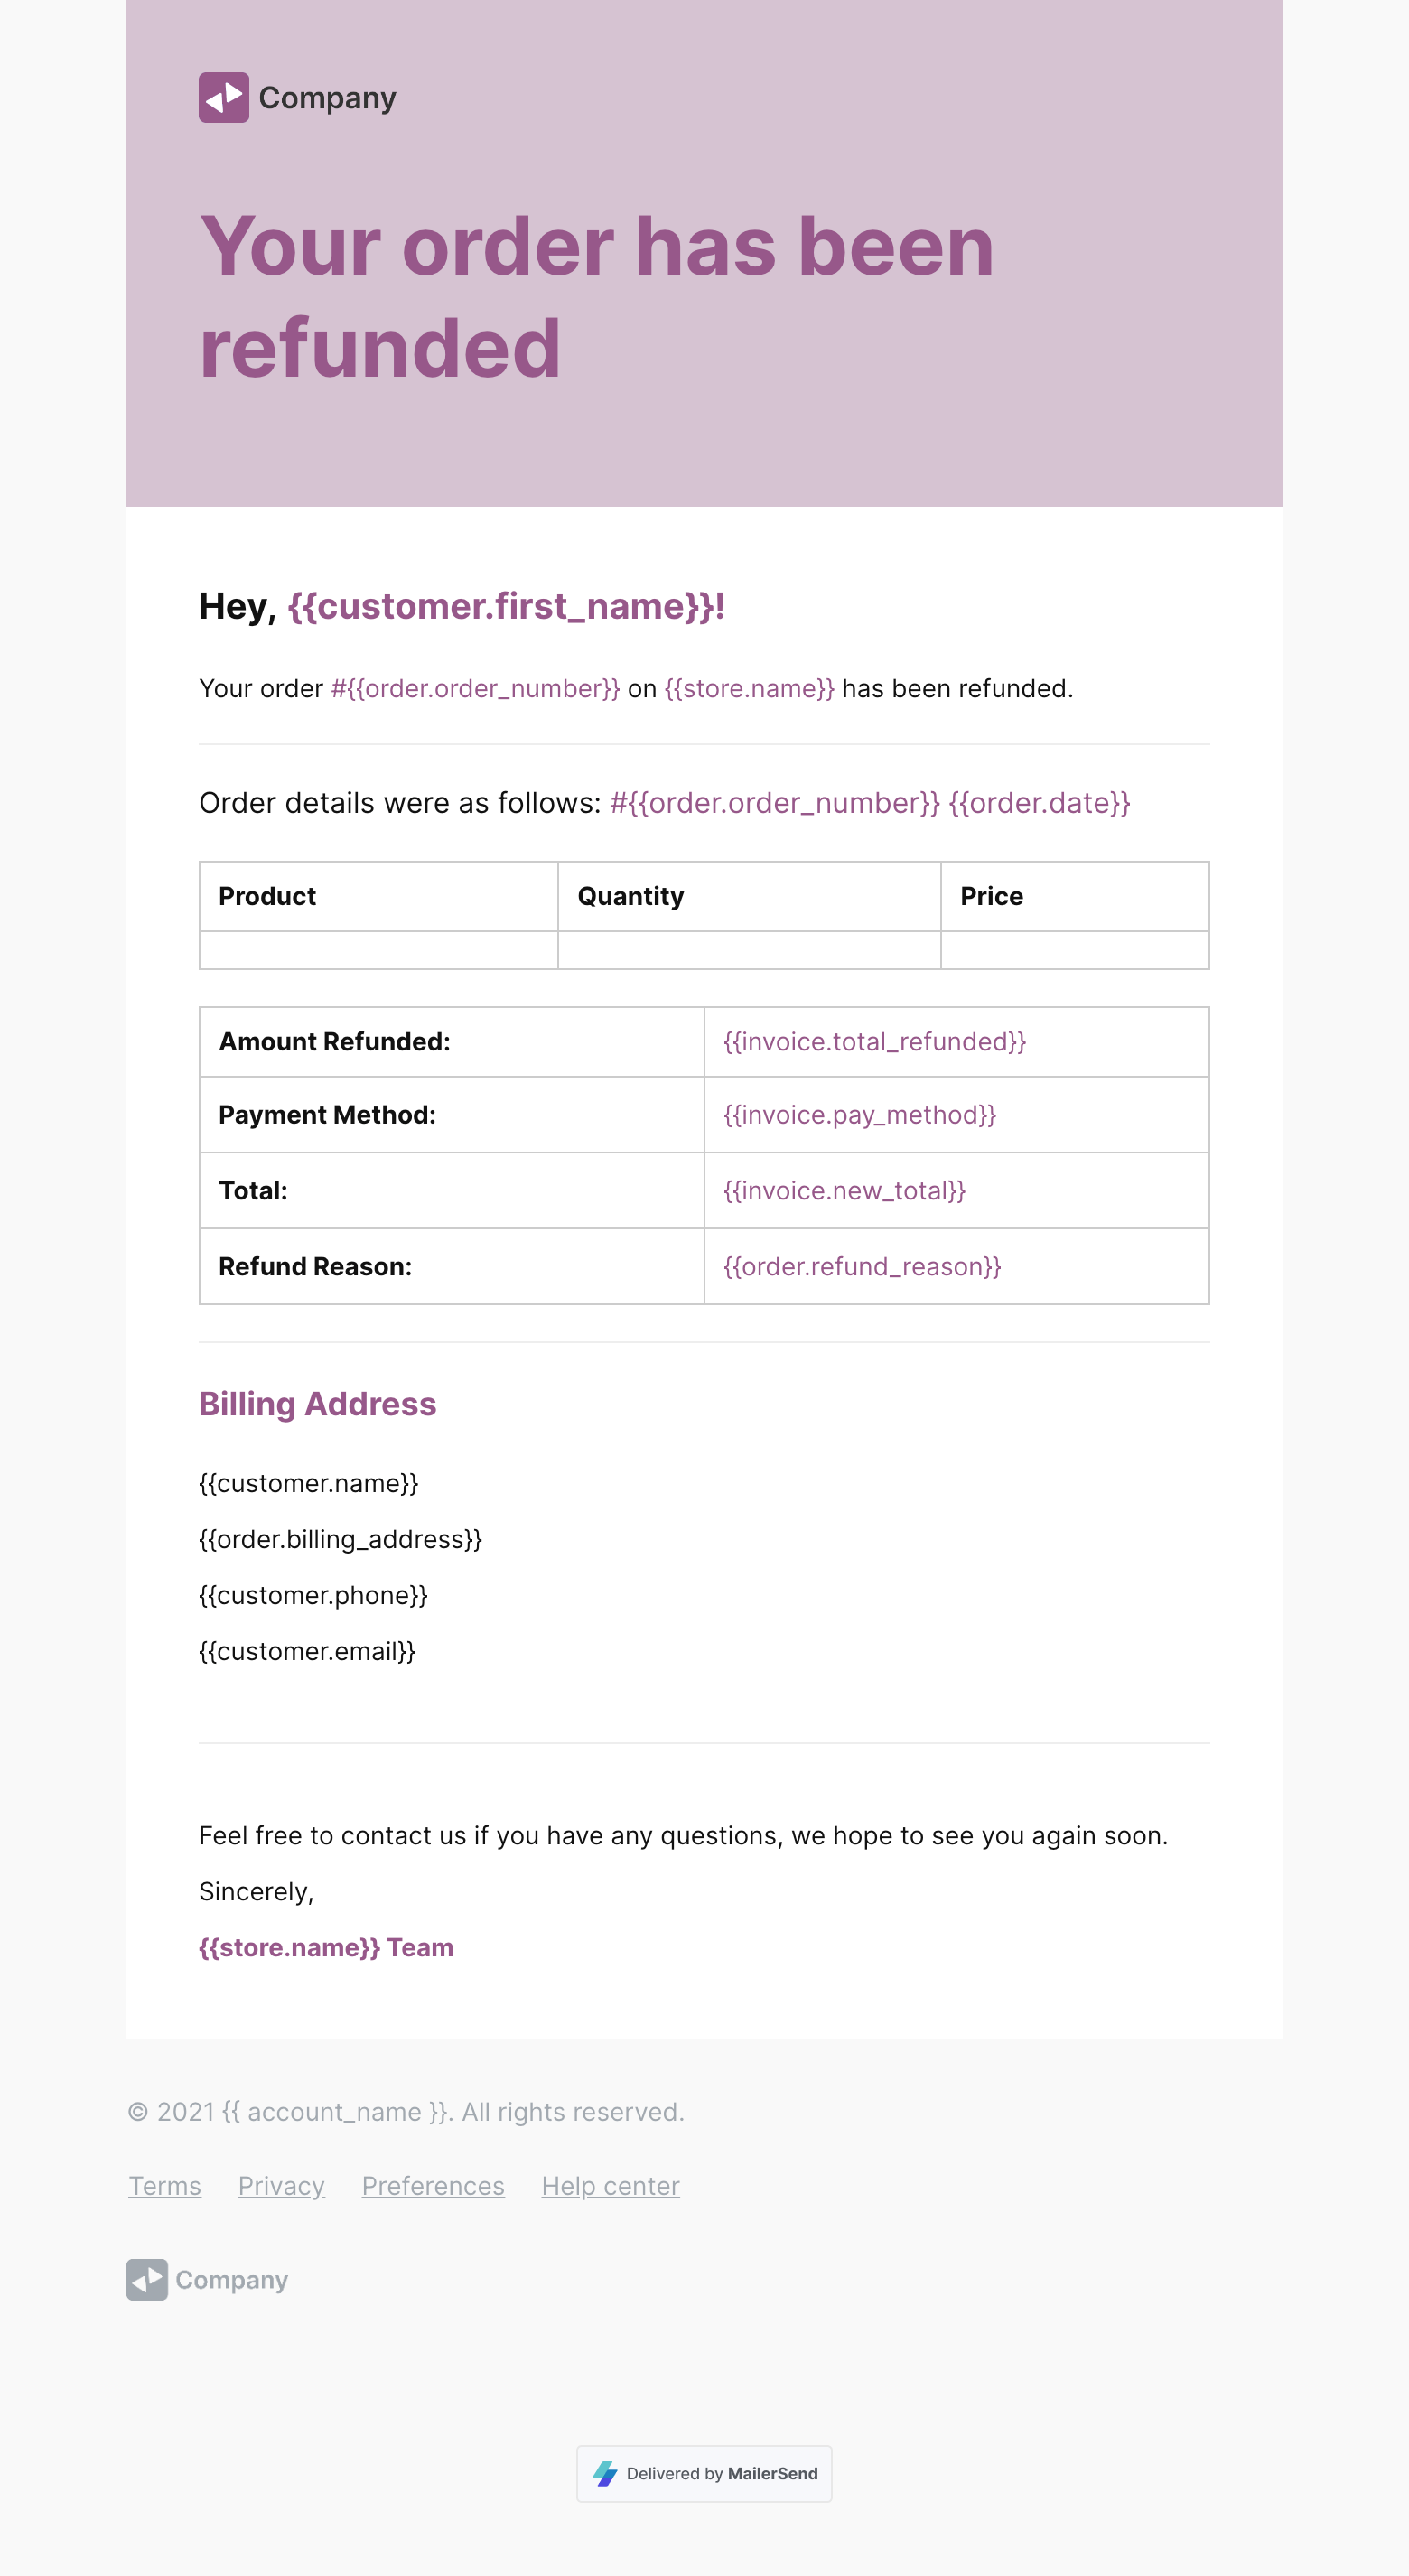Click the {{invoice.new_total}} value
1409x2576 pixels.
pyautogui.click(x=844, y=1191)
